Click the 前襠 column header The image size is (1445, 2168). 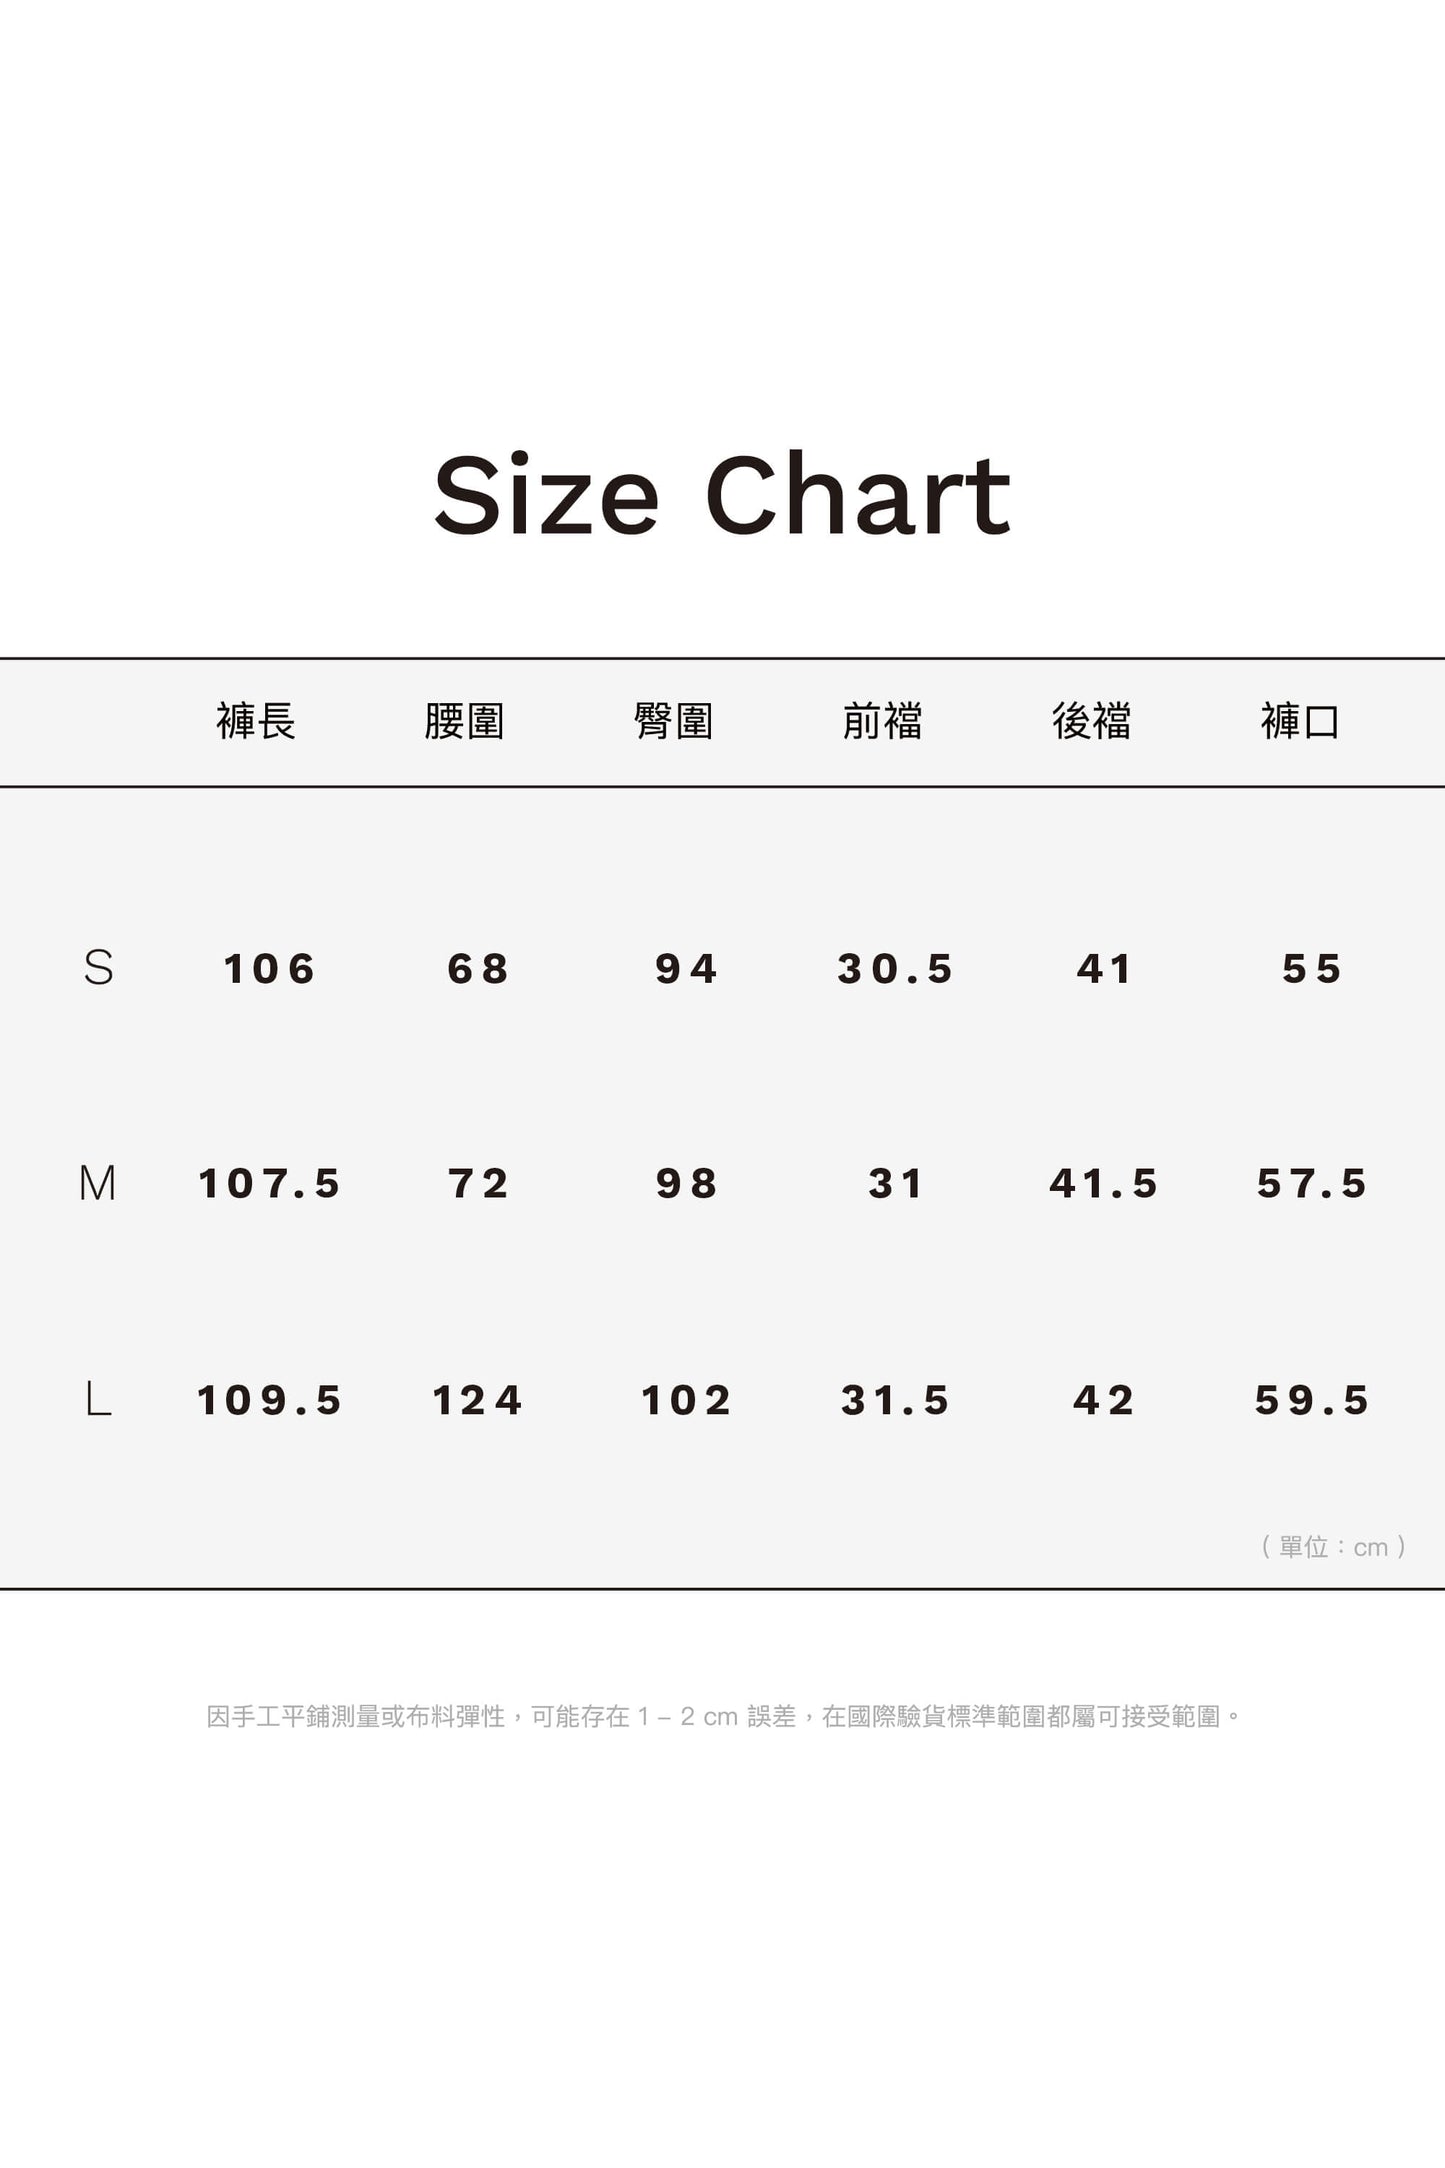(882, 721)
